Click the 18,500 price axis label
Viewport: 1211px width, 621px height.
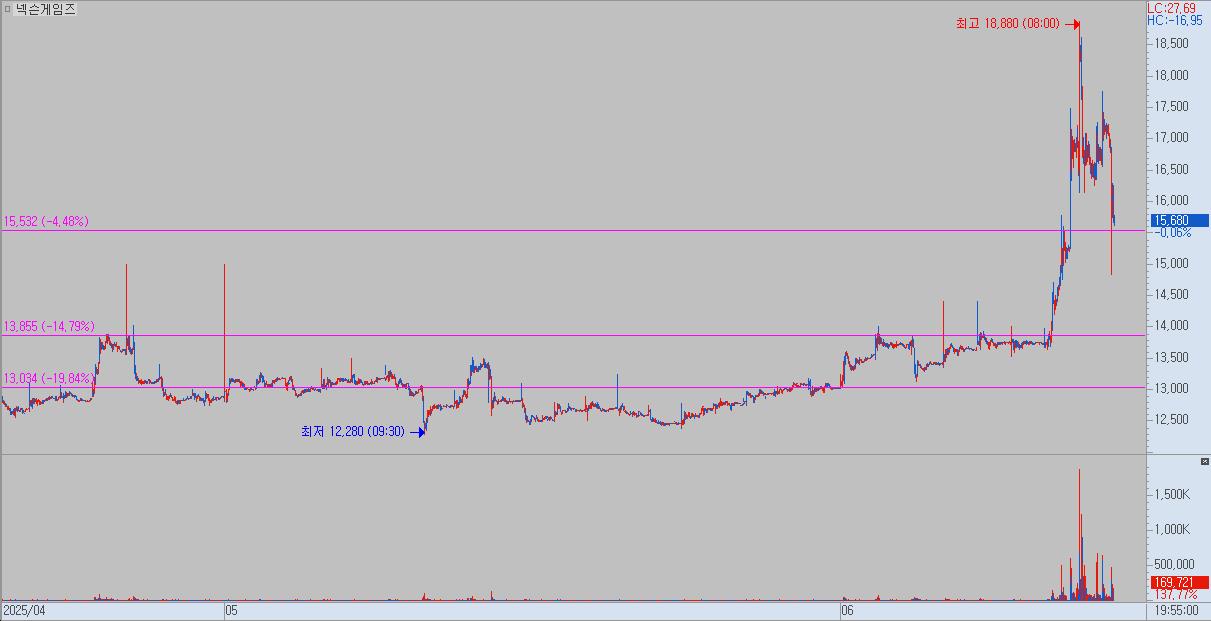click(1171, 44)
